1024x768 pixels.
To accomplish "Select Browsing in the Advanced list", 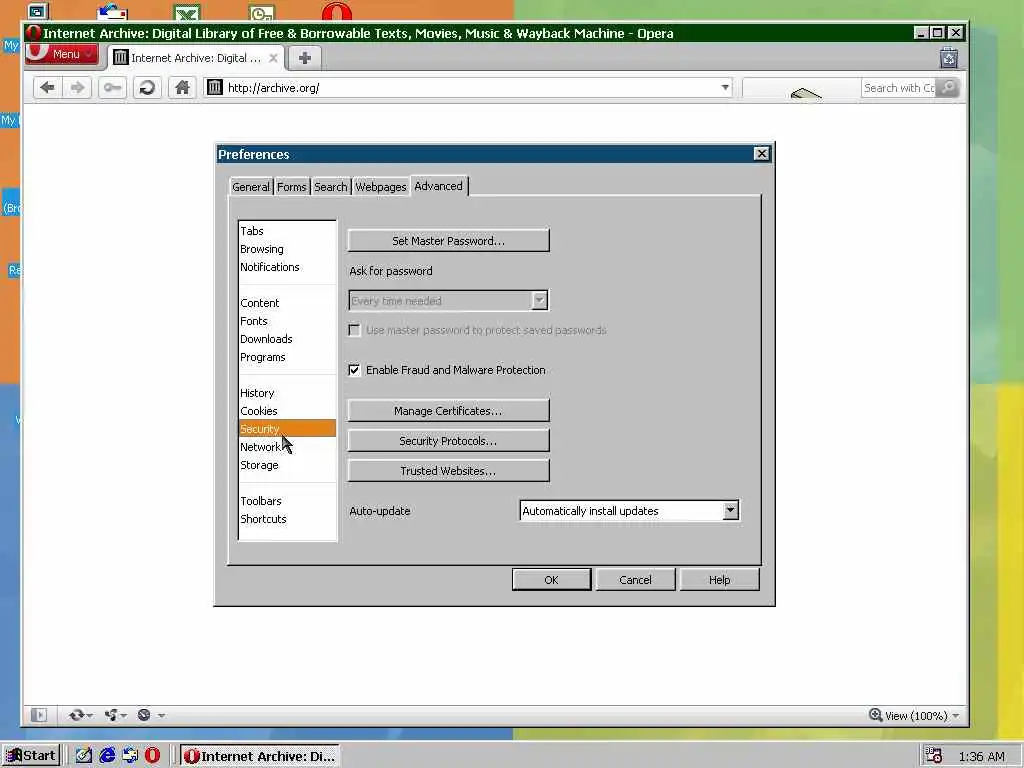I will 287,249.
